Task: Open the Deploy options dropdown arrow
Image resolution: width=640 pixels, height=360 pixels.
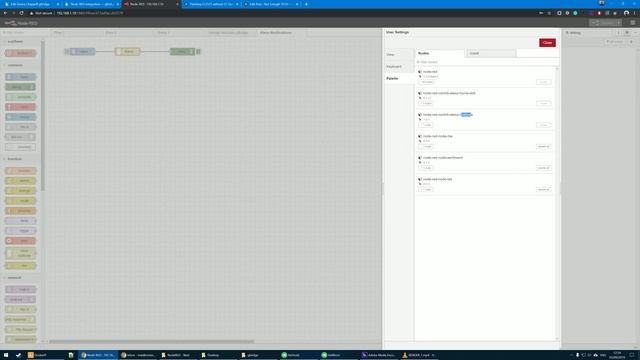Action: (619, 23)
